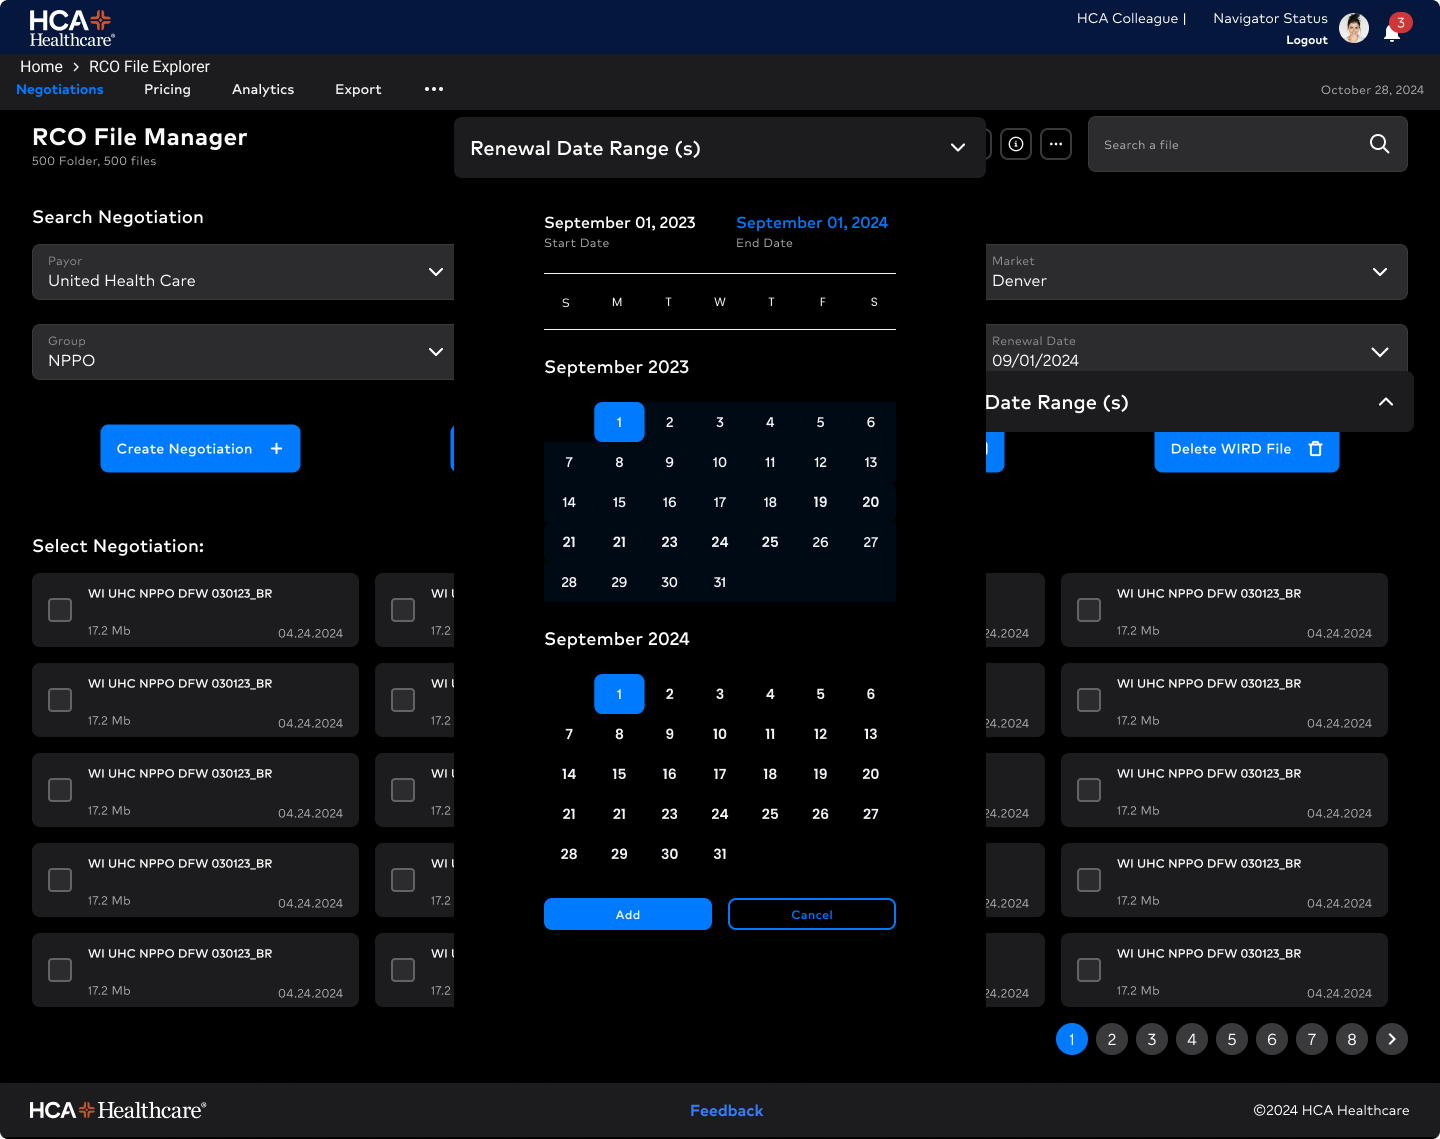Select September 15 in the 2024 calendar

pyautogui.click(x=619, y=774)
